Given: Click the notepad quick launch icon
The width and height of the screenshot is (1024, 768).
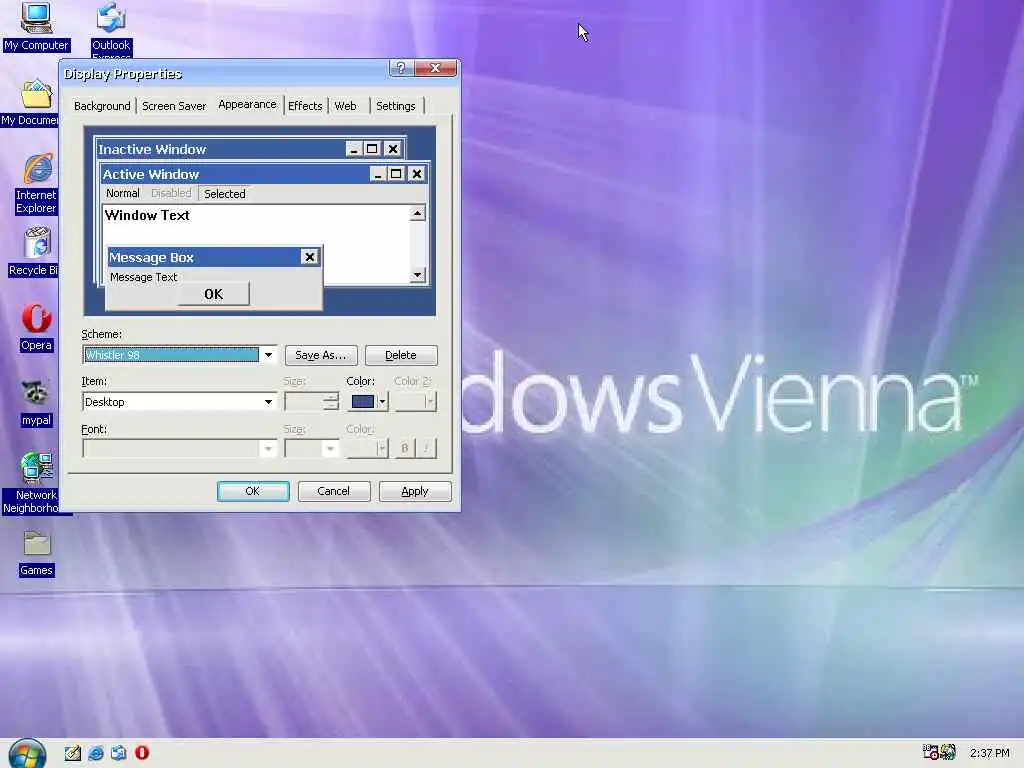Looking at the screenshot, I should click(x=72, y=753).
